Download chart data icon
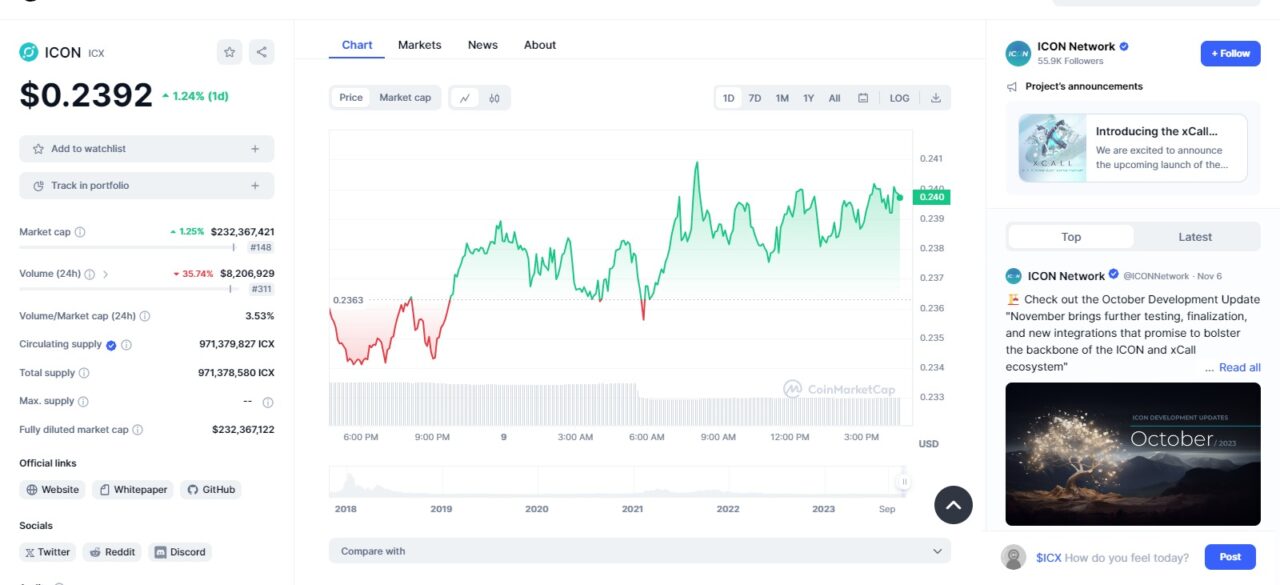This screenshot has height=585, width=1280. pyautogui.click(x=936, y=98)
